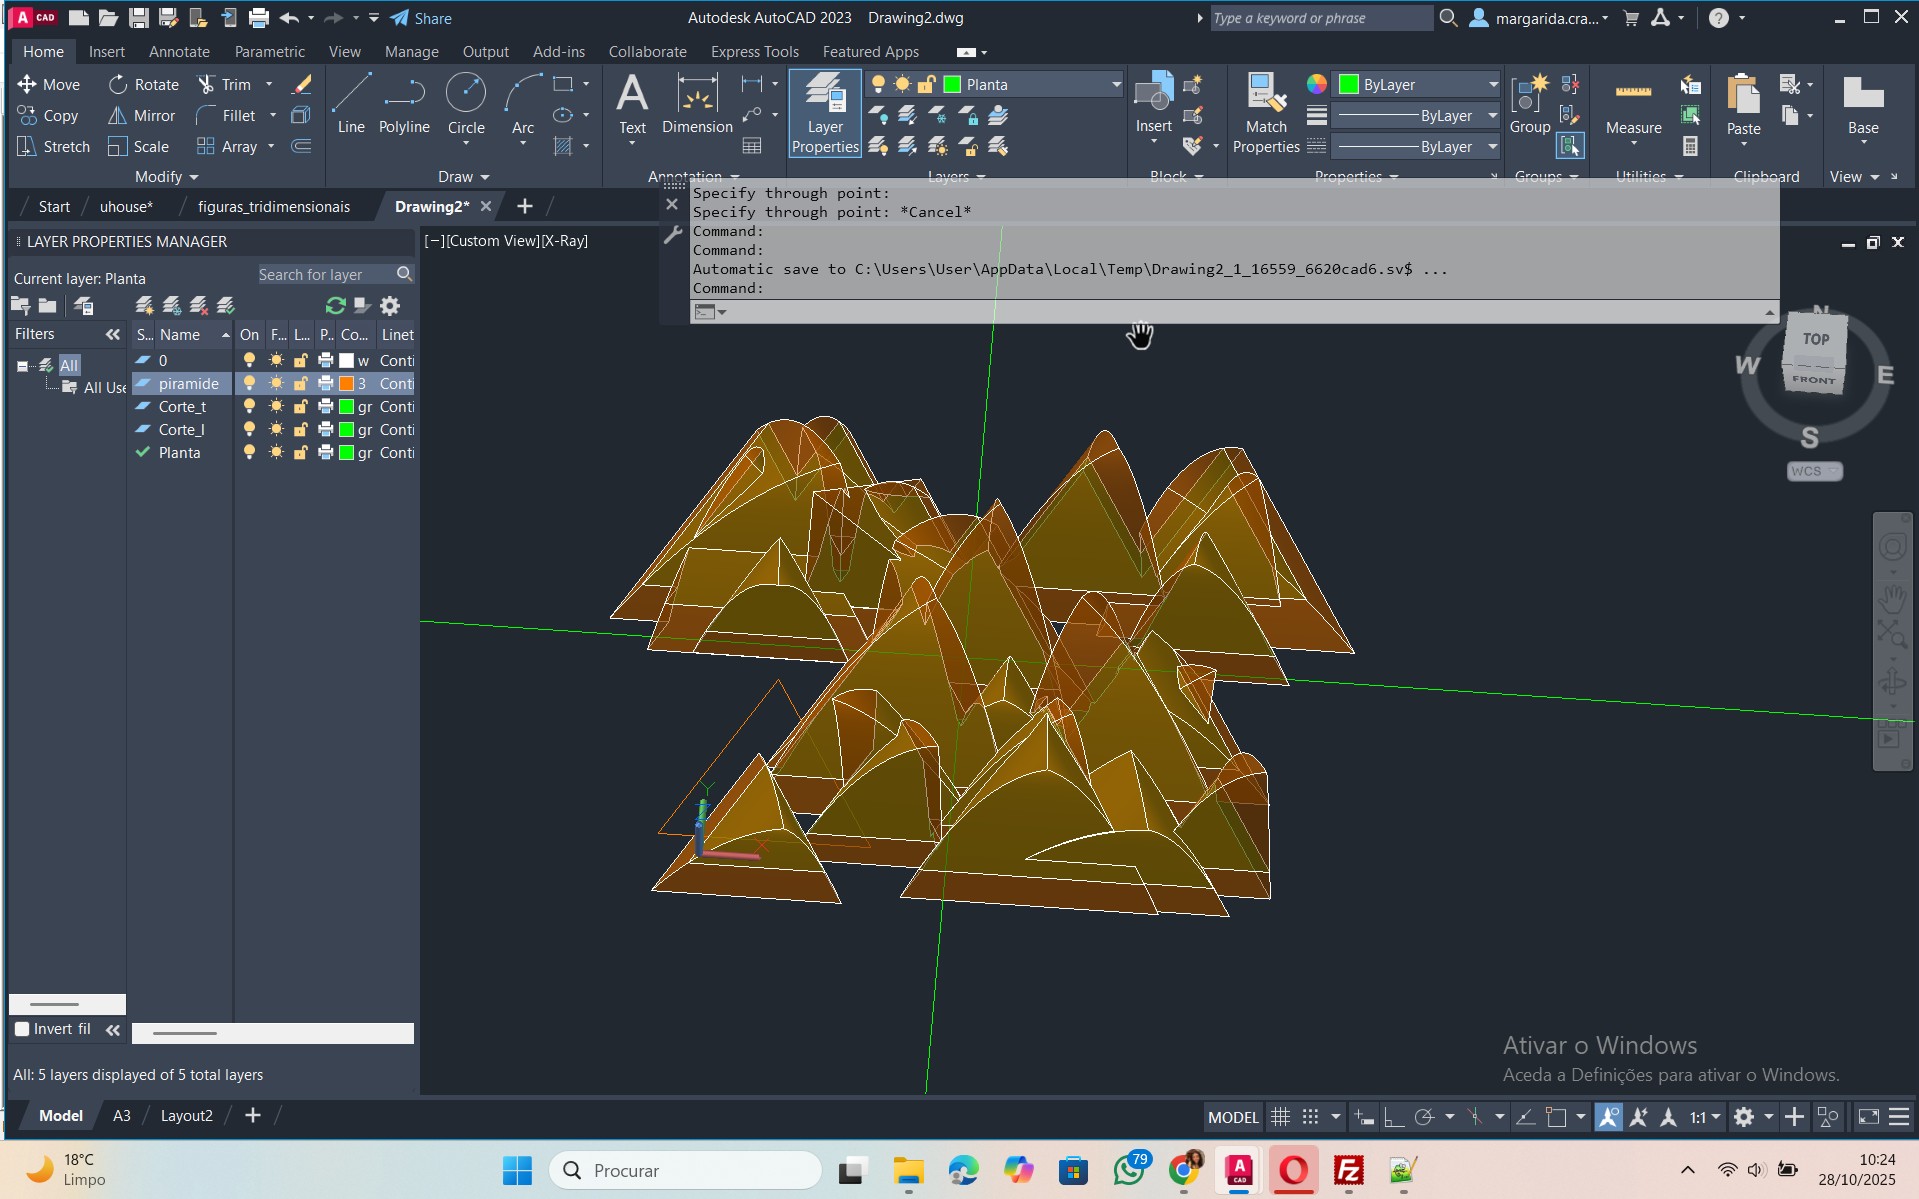The height and width of the screenshot is (1199, 1919).
Task: Open the Annotate ribbon tab
Action: click(179, 52)
